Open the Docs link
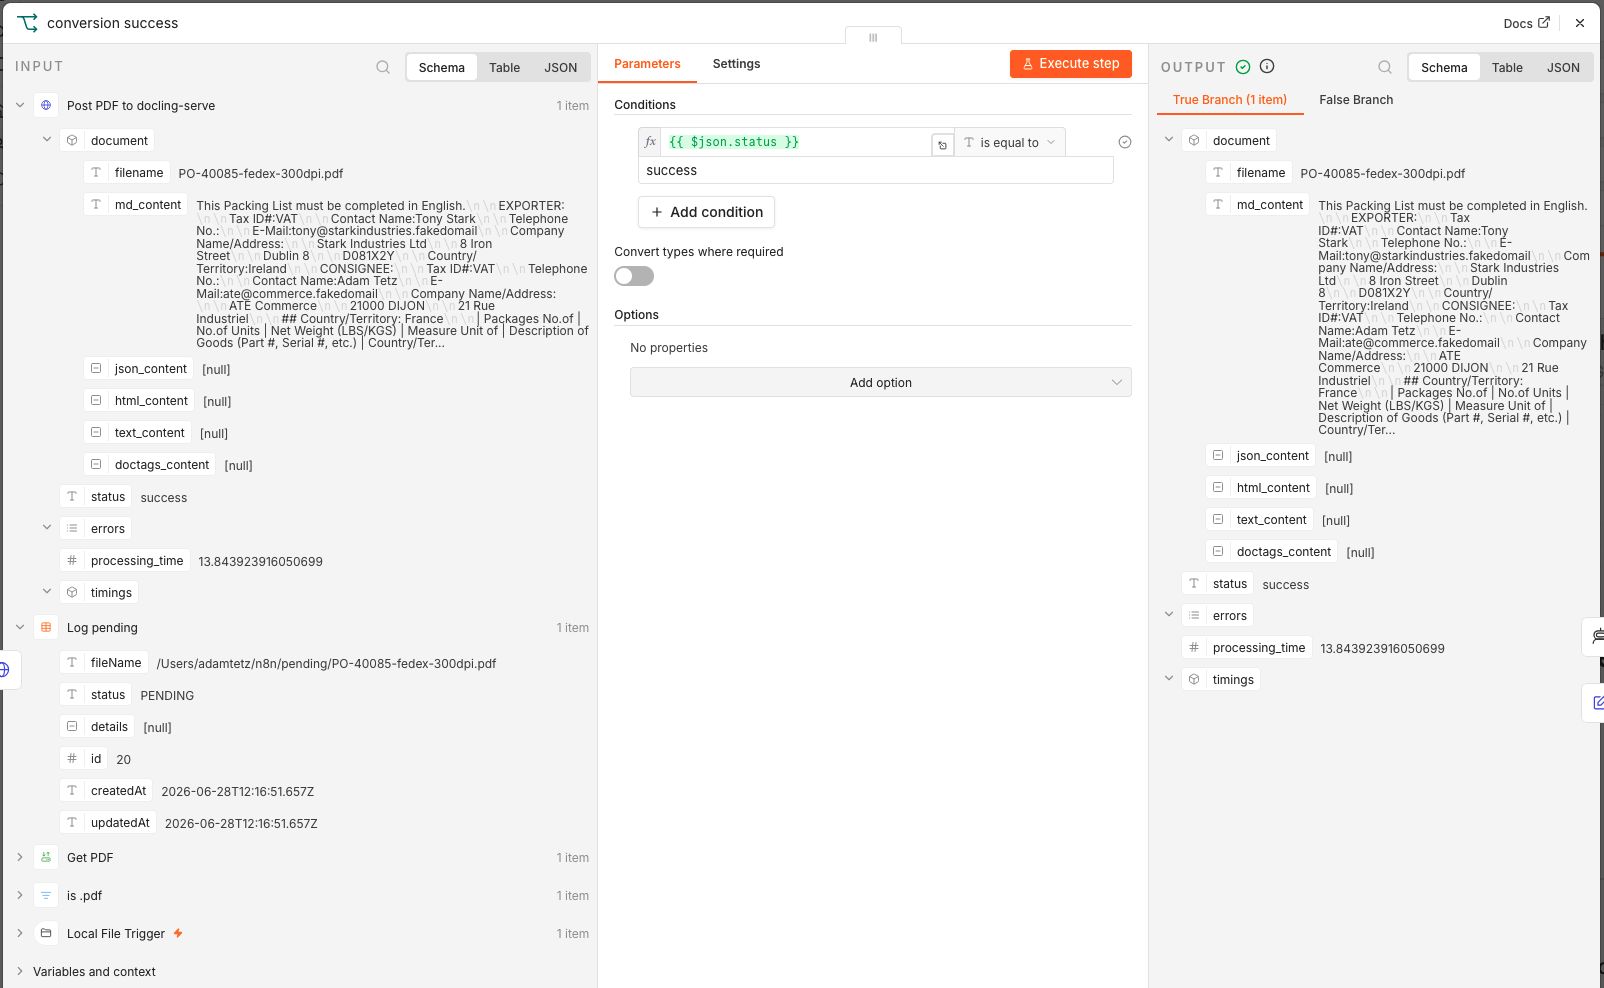 [x=1526, y=23]
